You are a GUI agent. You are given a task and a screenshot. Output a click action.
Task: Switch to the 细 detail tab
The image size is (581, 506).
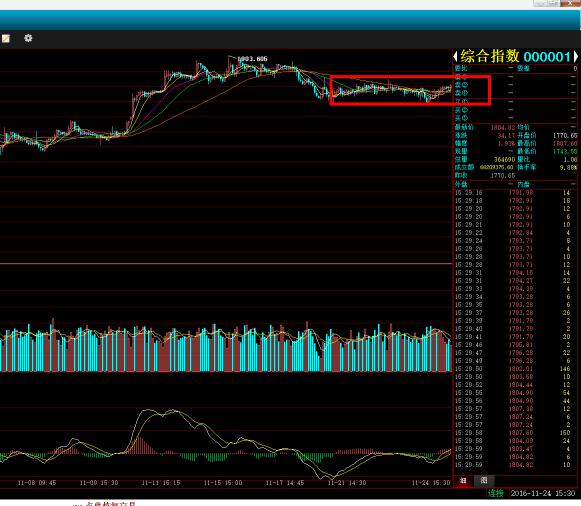pyautogui.click(x=463, y=481)
